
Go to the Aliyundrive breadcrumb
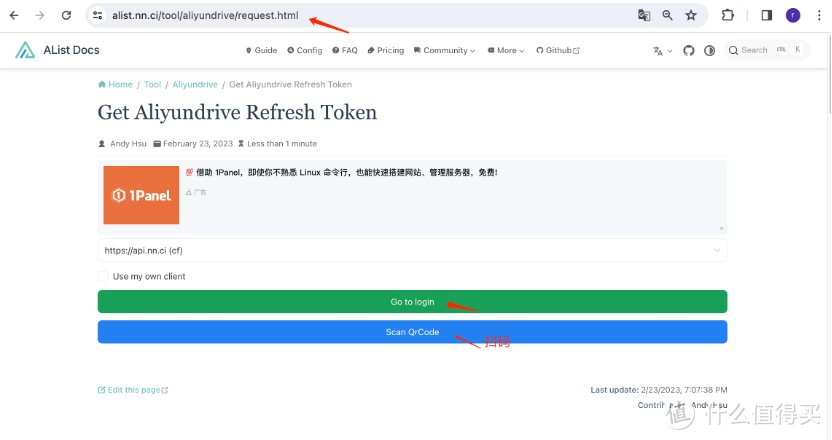point(195,84)
